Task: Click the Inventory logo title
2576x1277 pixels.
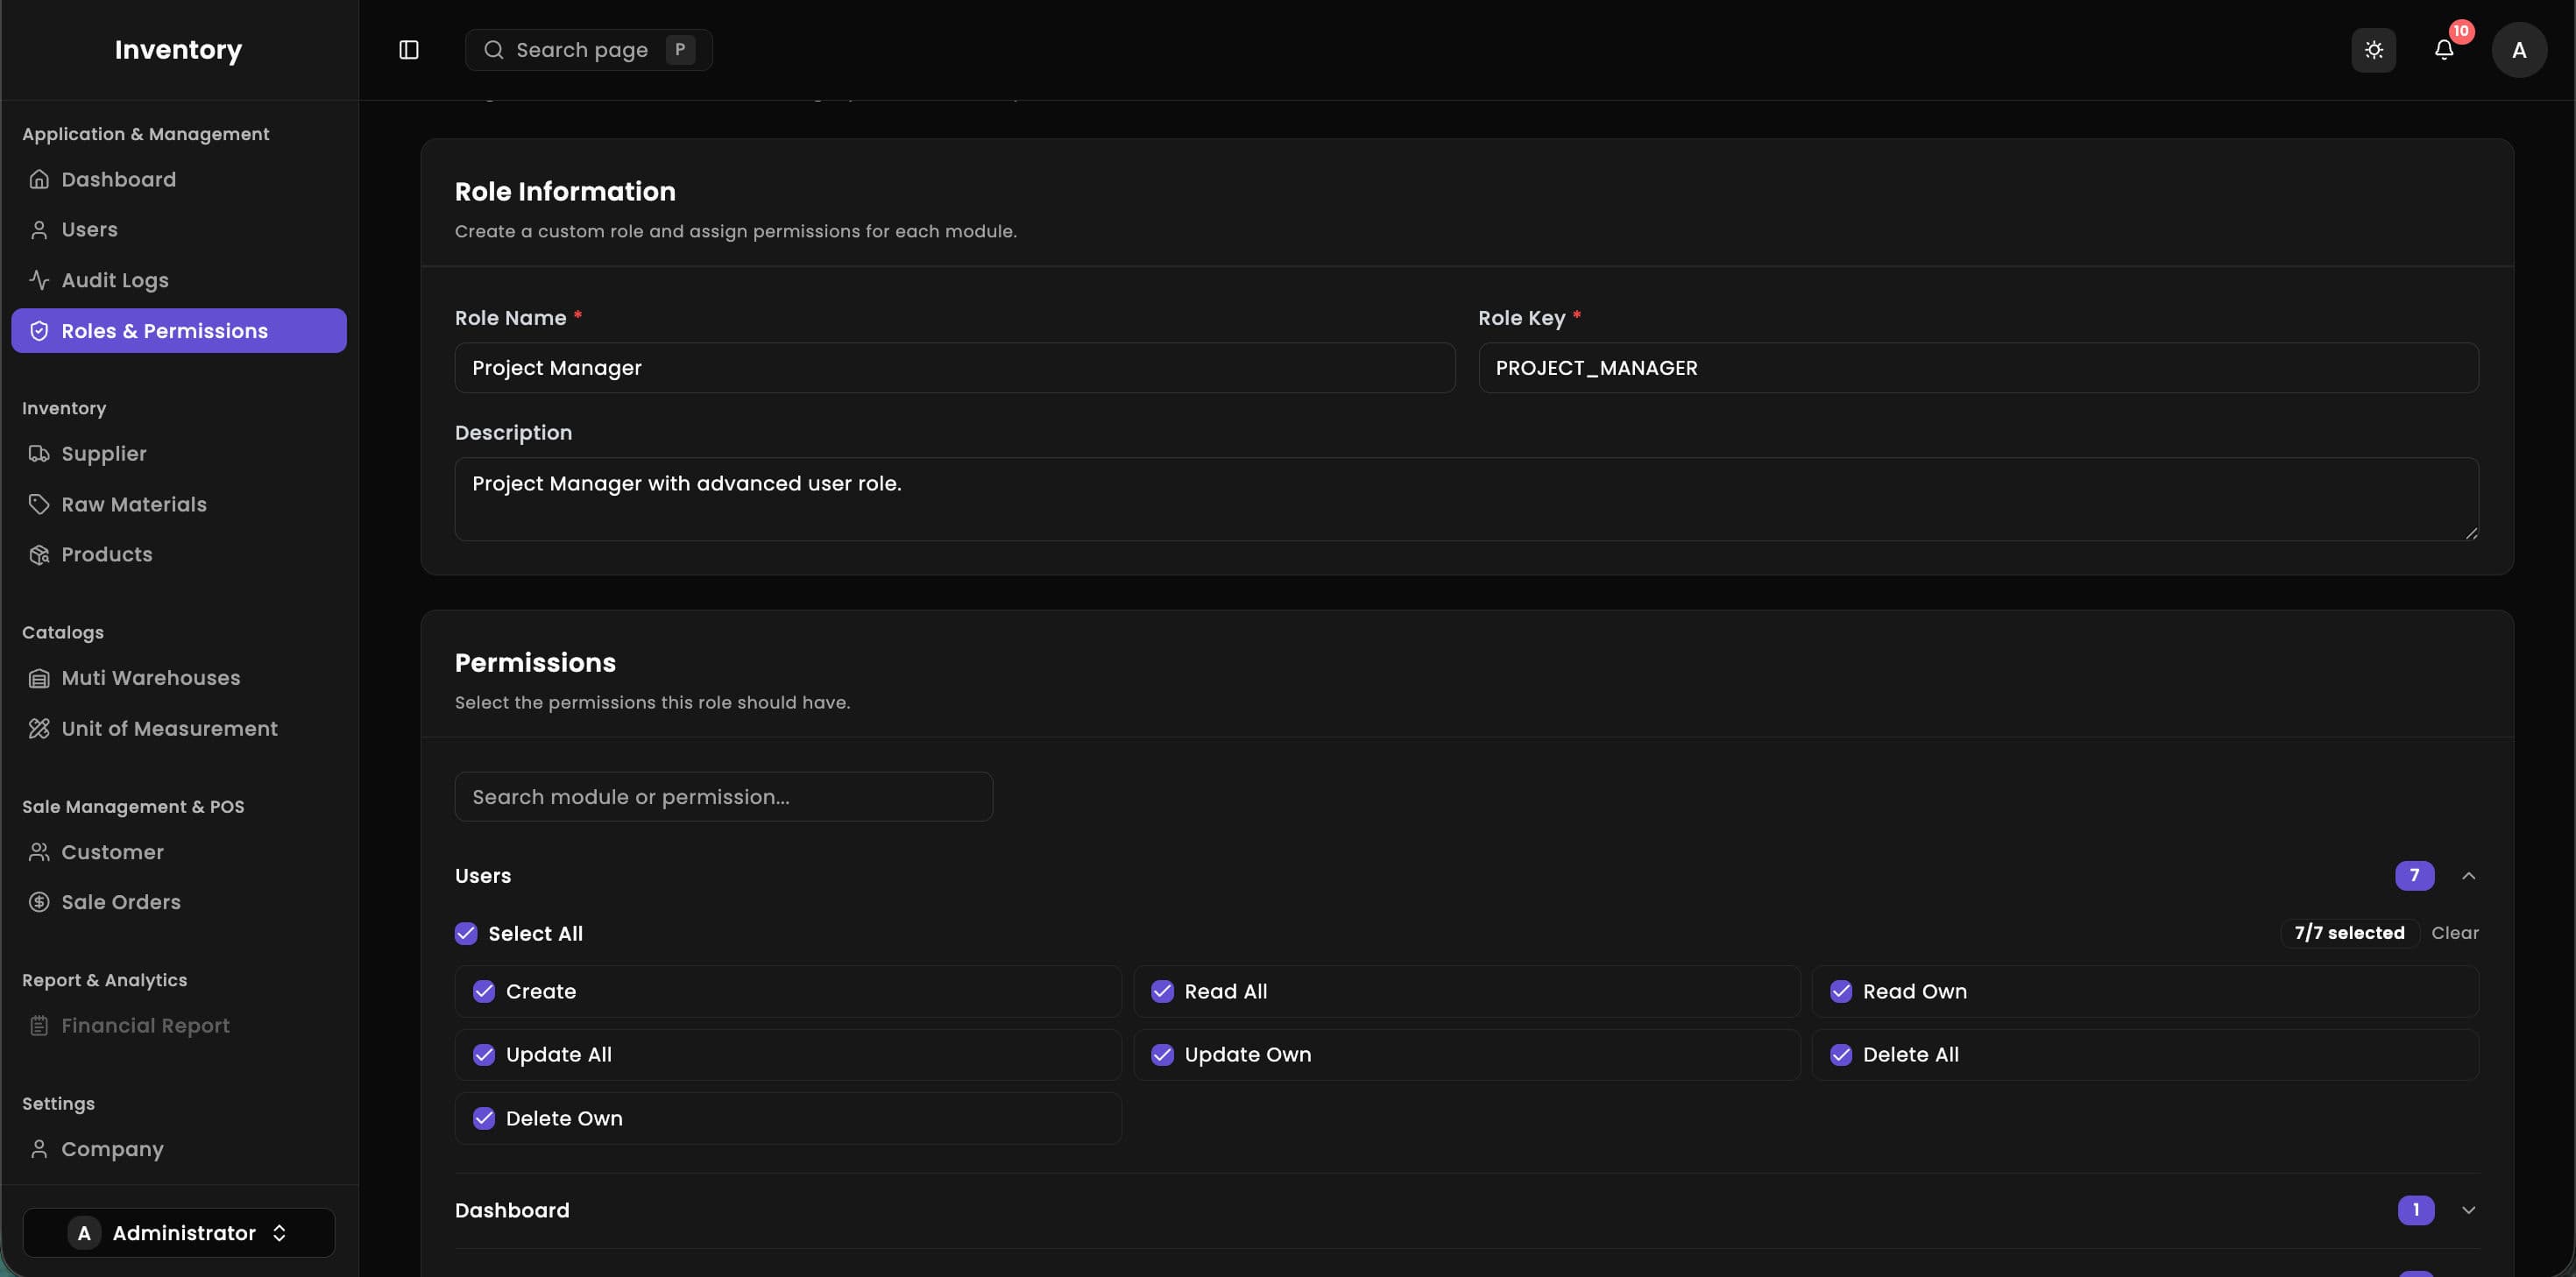Action: (178, 50)
